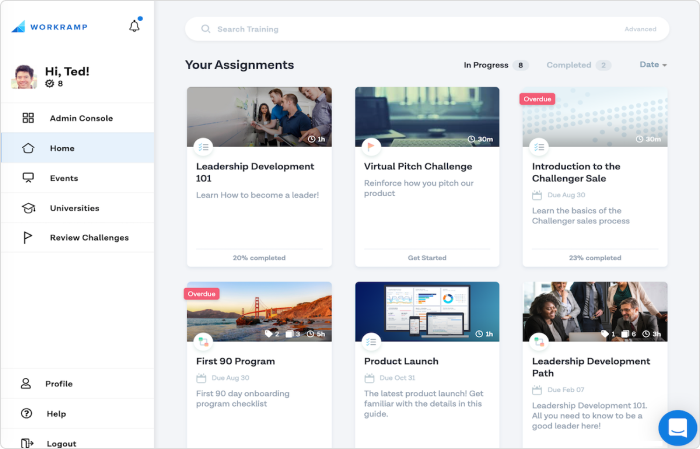The image size is (700, 449).
Task: Click the Help question mark icon
Action: [26, 413]
